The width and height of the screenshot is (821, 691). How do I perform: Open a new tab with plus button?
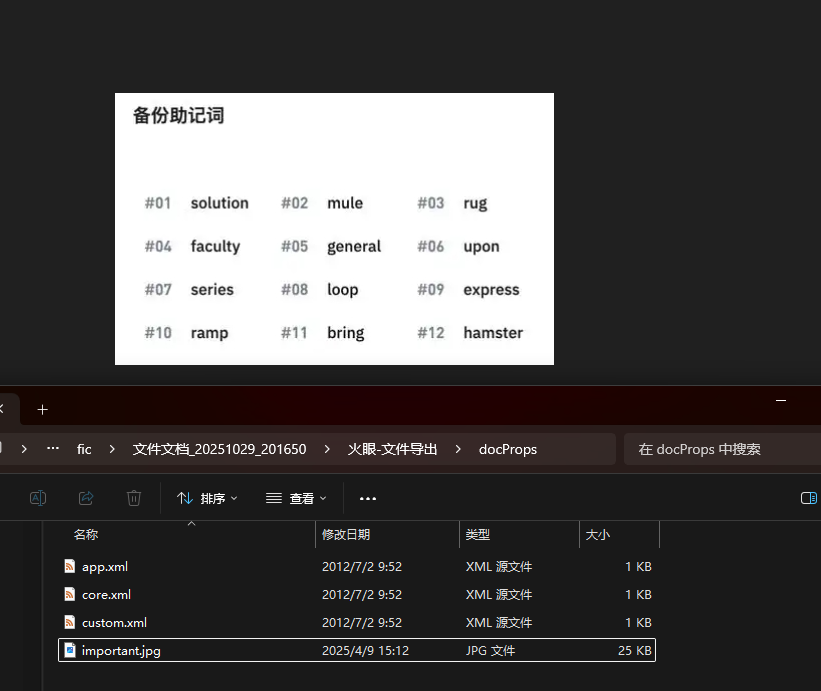tap(42, 409)
